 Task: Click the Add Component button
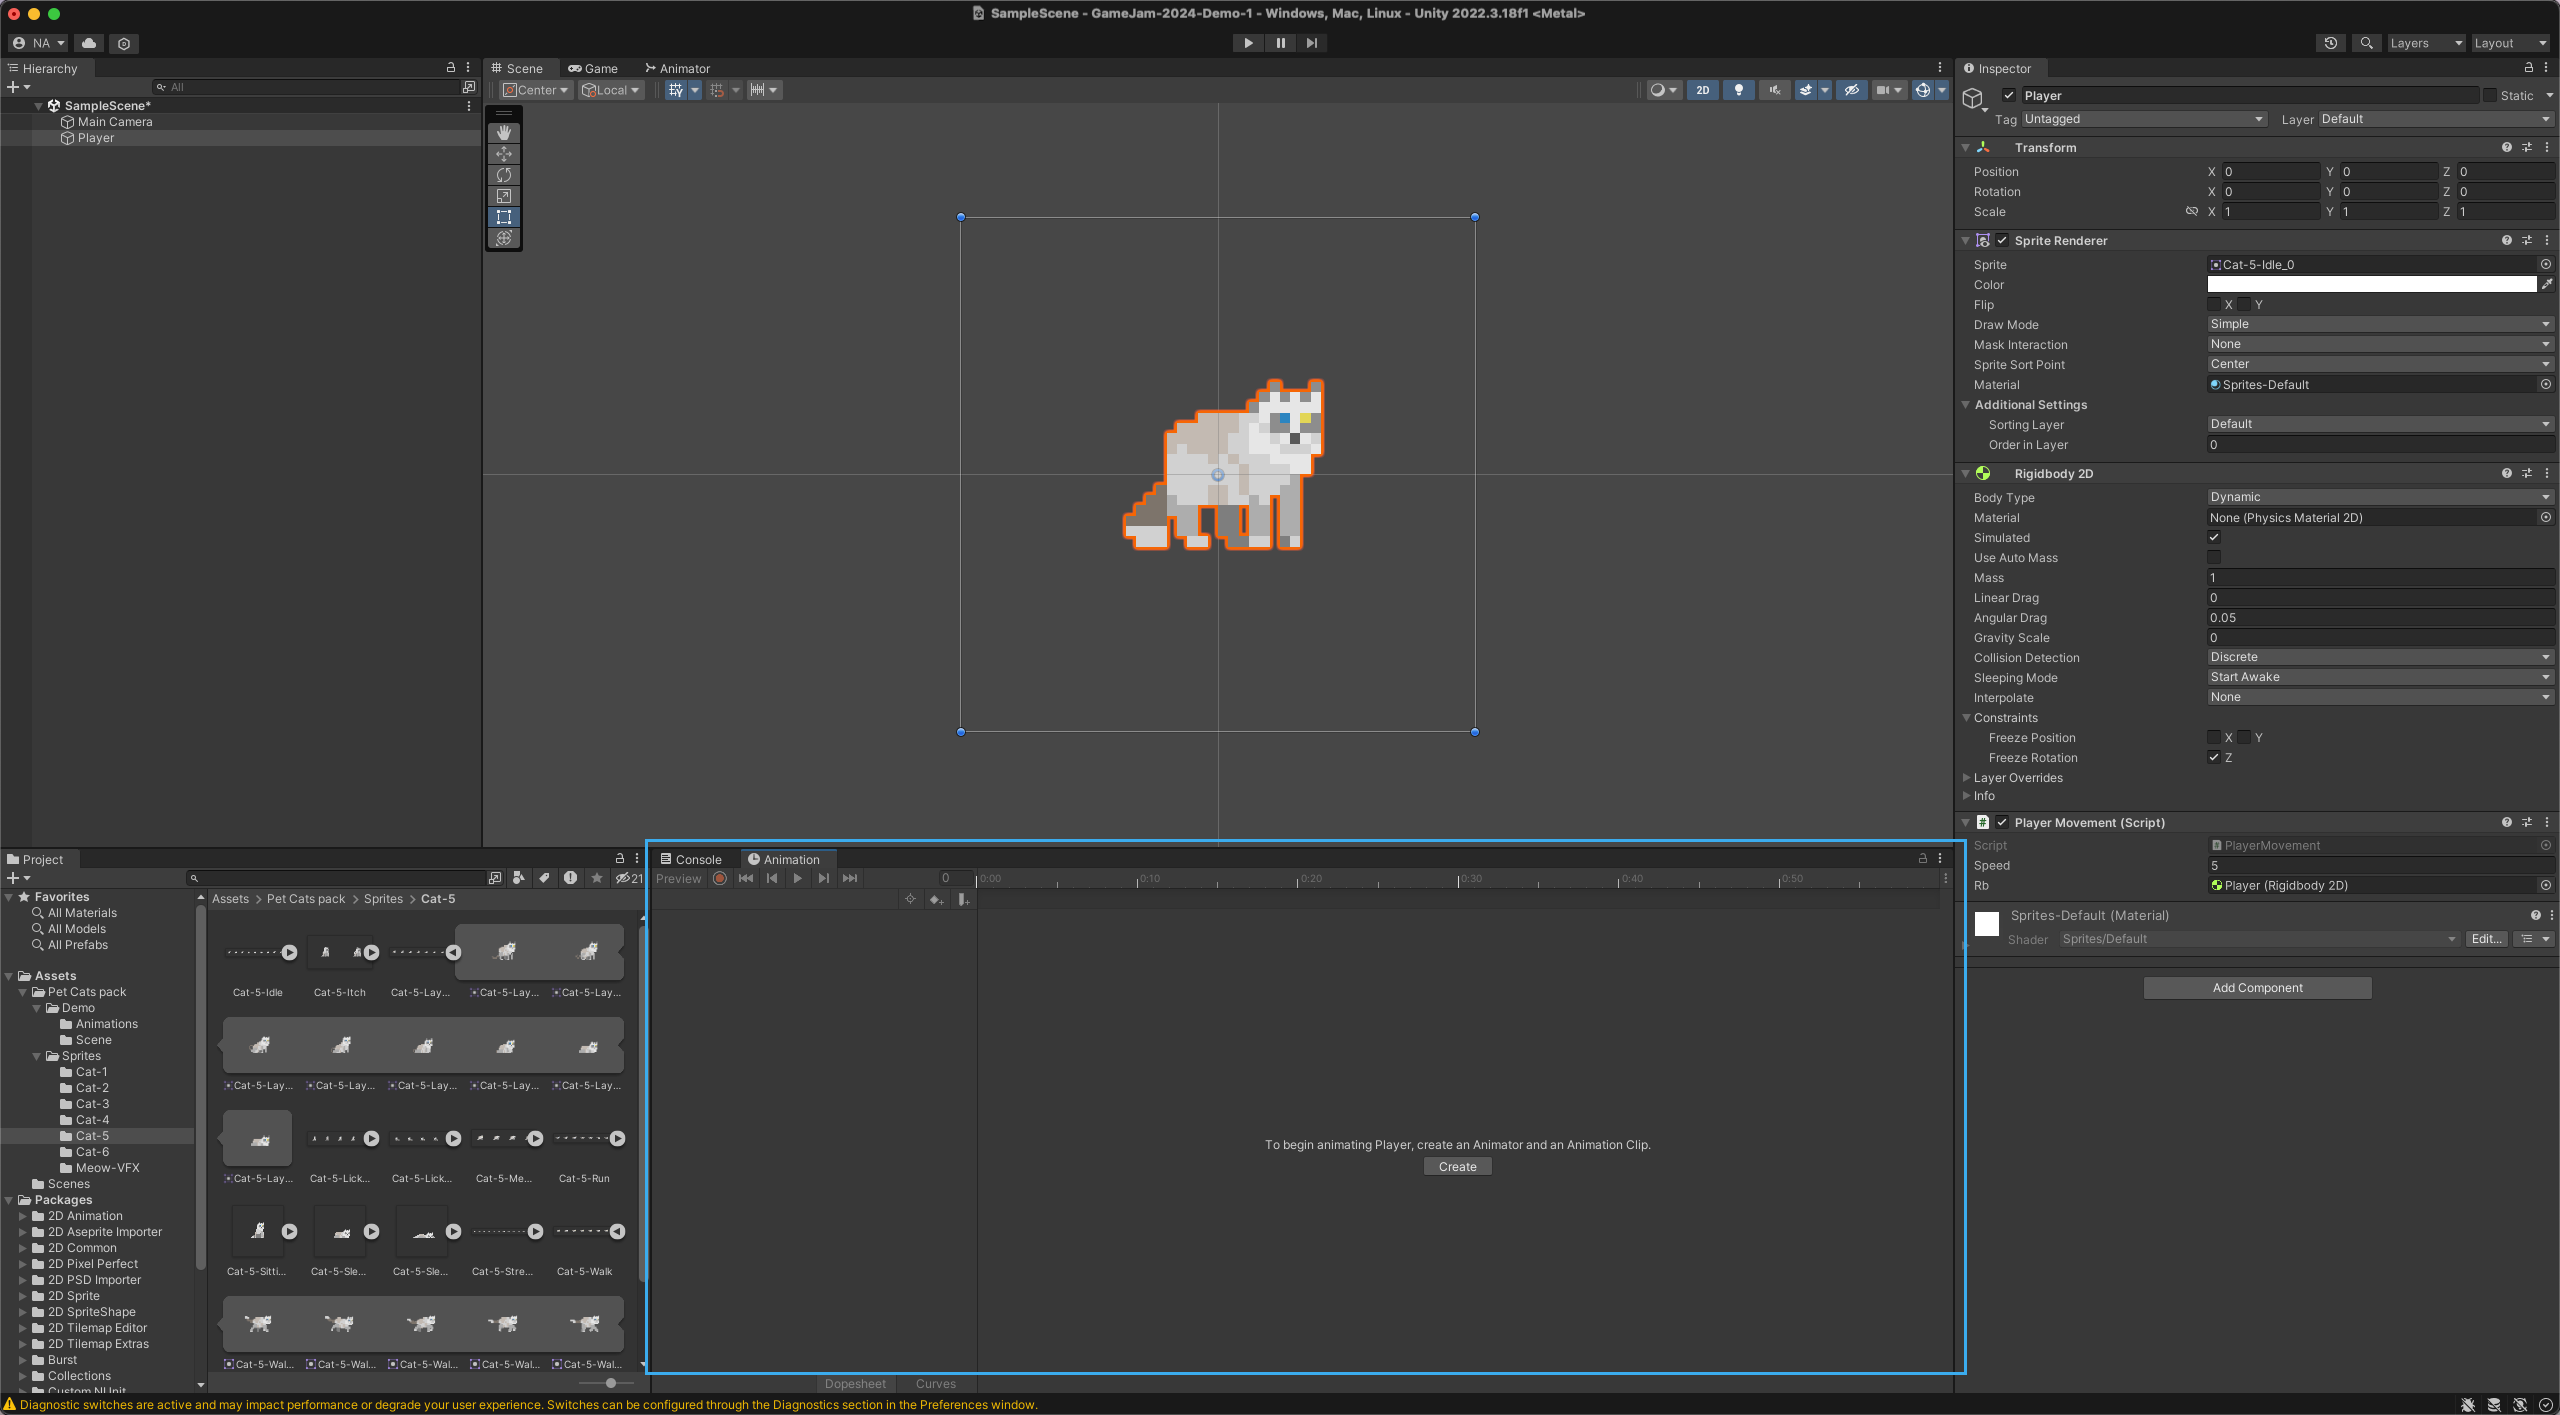pyautogui.click(x=2256, y=987)
